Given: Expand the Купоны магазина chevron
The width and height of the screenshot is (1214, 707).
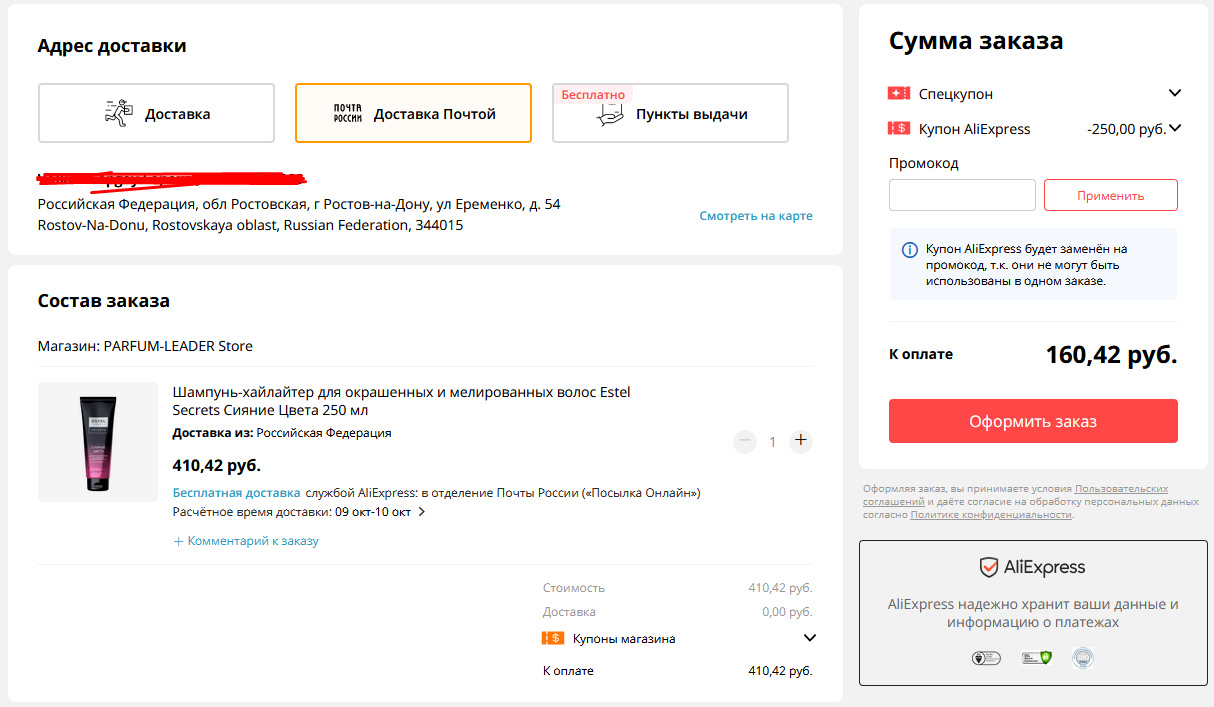Looking at the screenshot, I should [809, 638].
